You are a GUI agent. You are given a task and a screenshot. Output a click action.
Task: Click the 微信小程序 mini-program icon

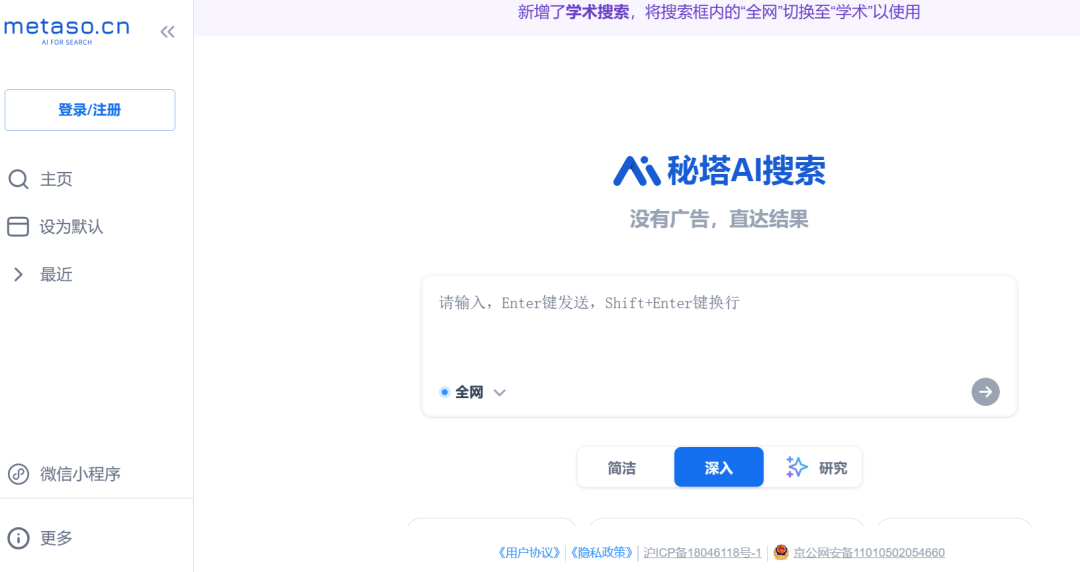click(x=19, y=474)
